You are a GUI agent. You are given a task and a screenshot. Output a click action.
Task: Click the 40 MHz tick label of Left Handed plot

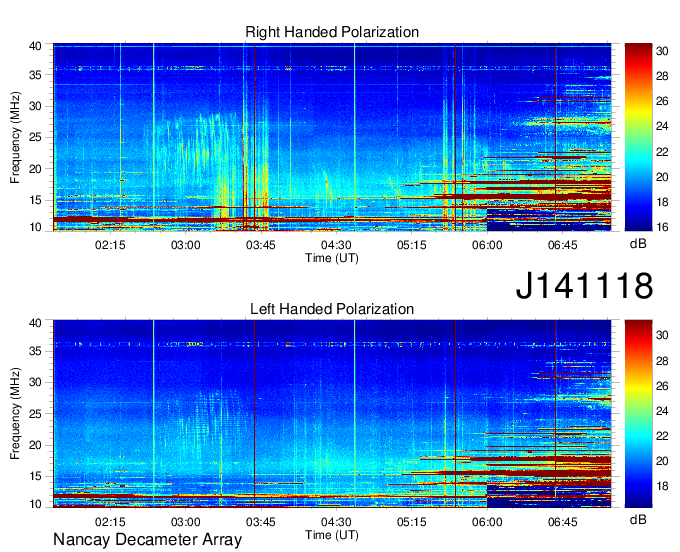35,323
